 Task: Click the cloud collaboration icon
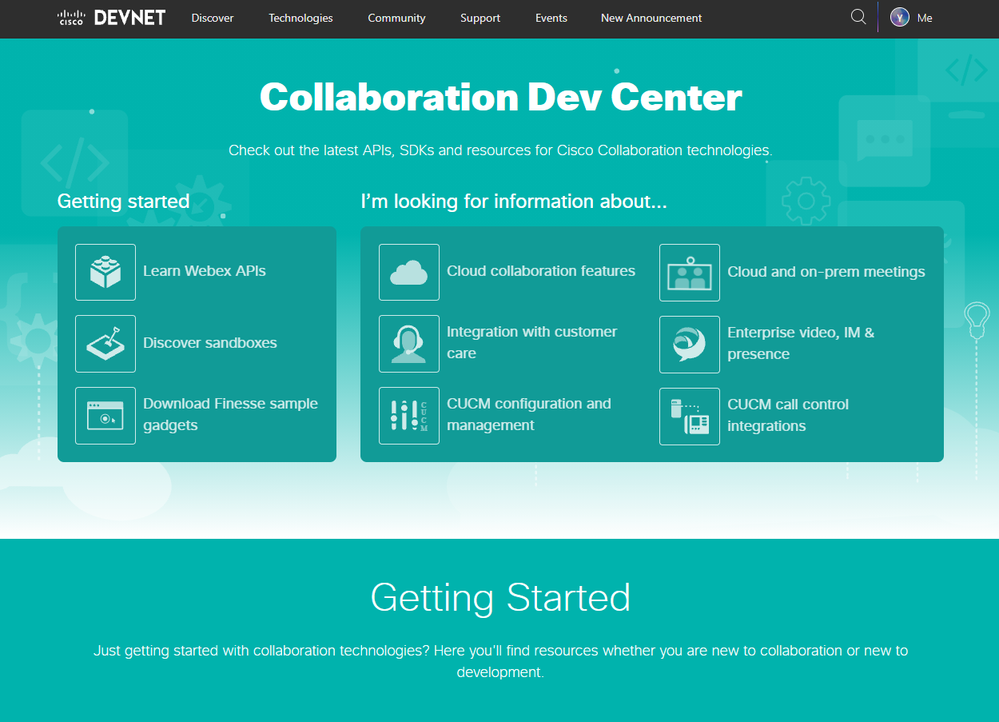(x=409, y=272)
